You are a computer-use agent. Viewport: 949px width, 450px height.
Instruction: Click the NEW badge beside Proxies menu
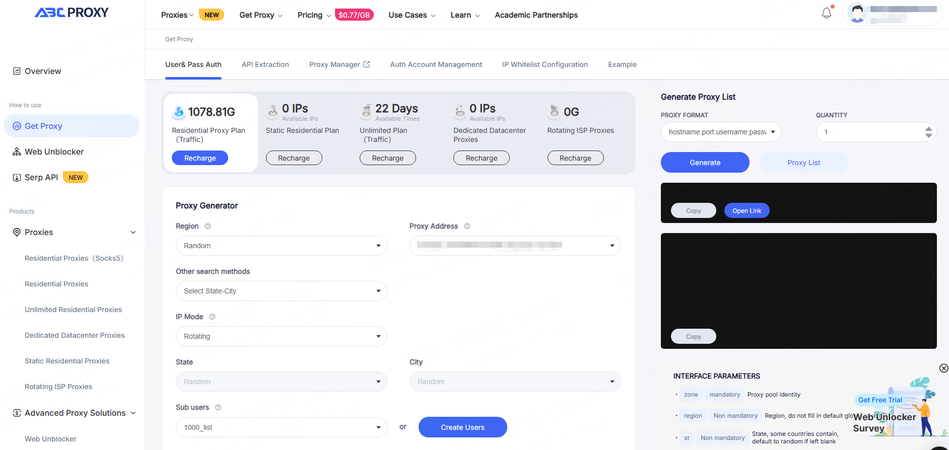click(211, 15)
